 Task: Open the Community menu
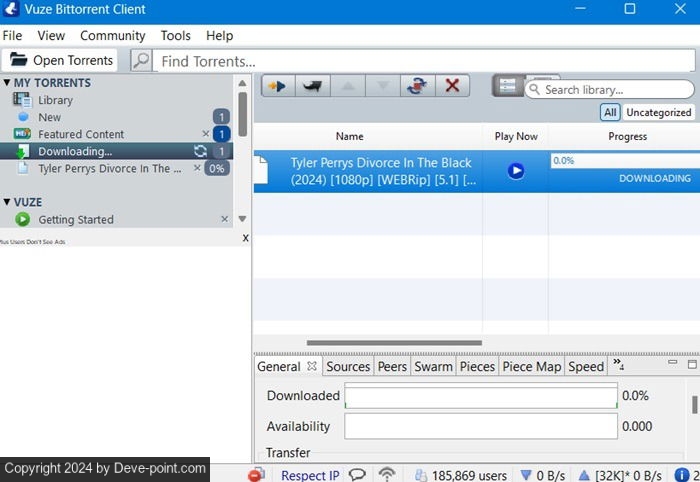pos(113,35)
